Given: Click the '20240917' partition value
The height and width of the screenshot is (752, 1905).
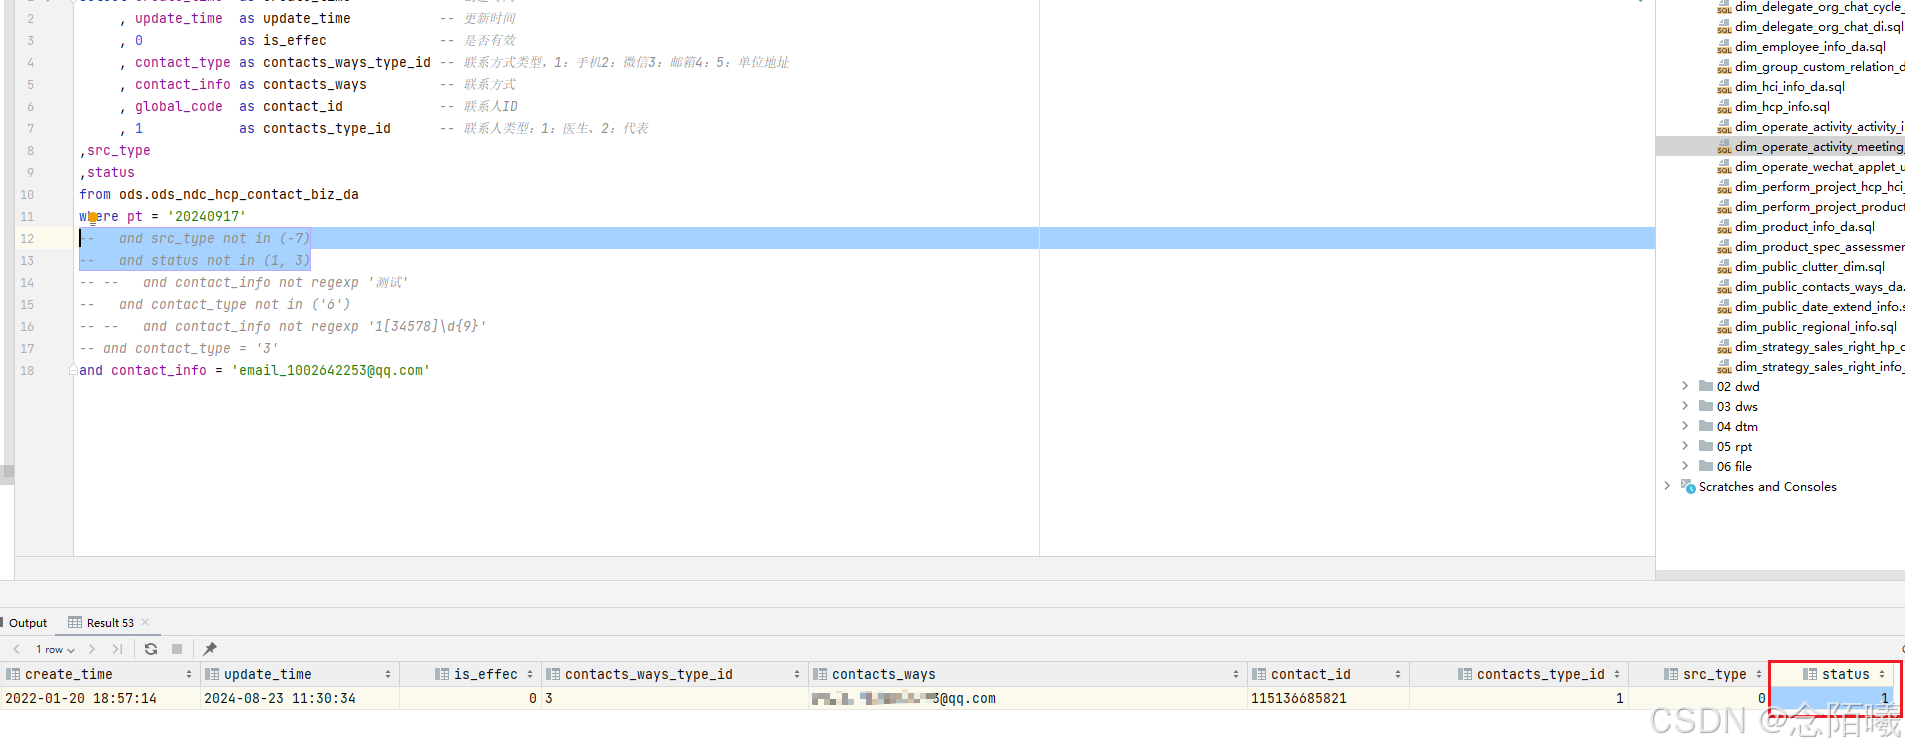Looking at the screenshot, I should [207, 217].
